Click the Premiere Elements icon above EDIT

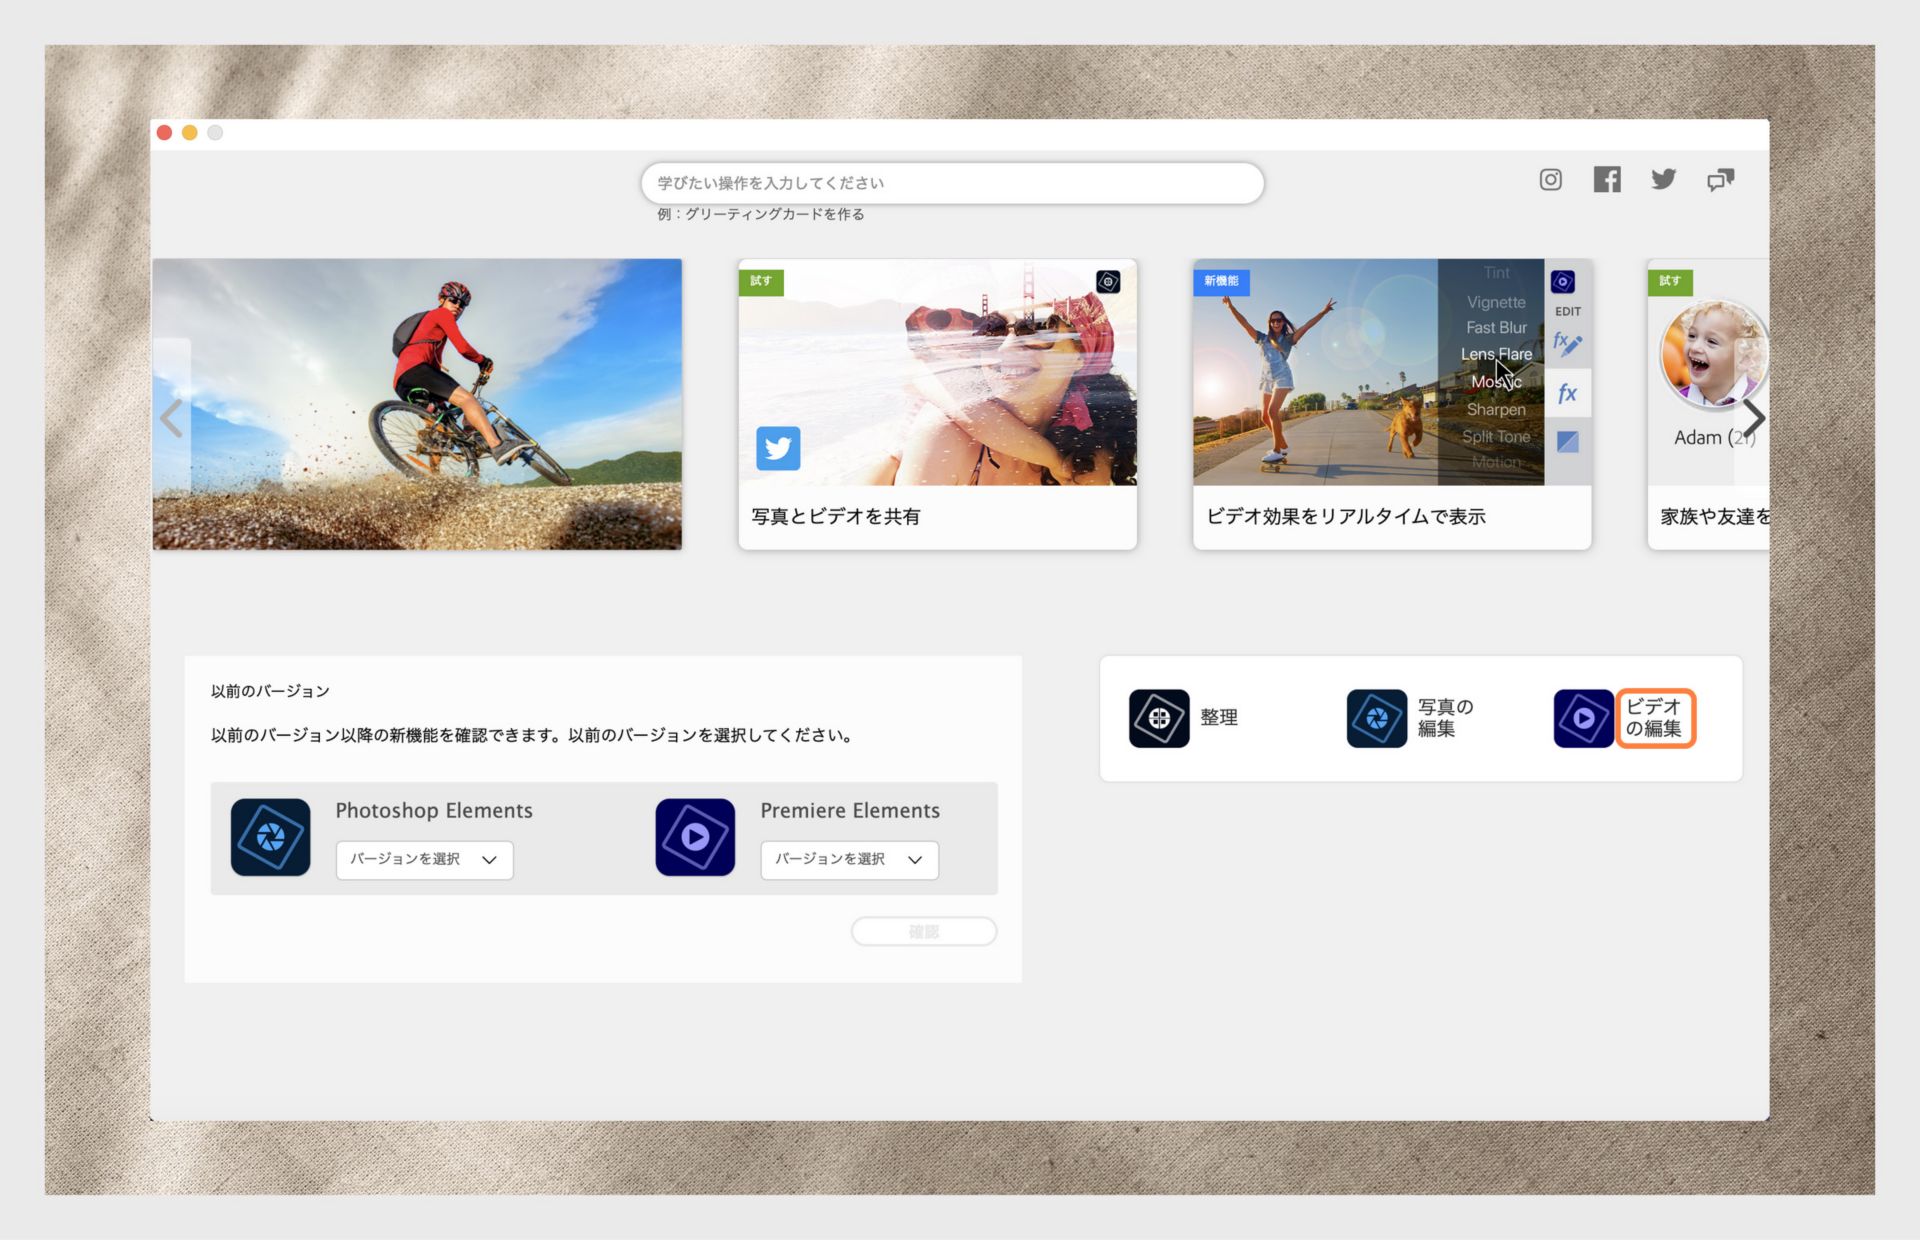tap(1565, 281)
